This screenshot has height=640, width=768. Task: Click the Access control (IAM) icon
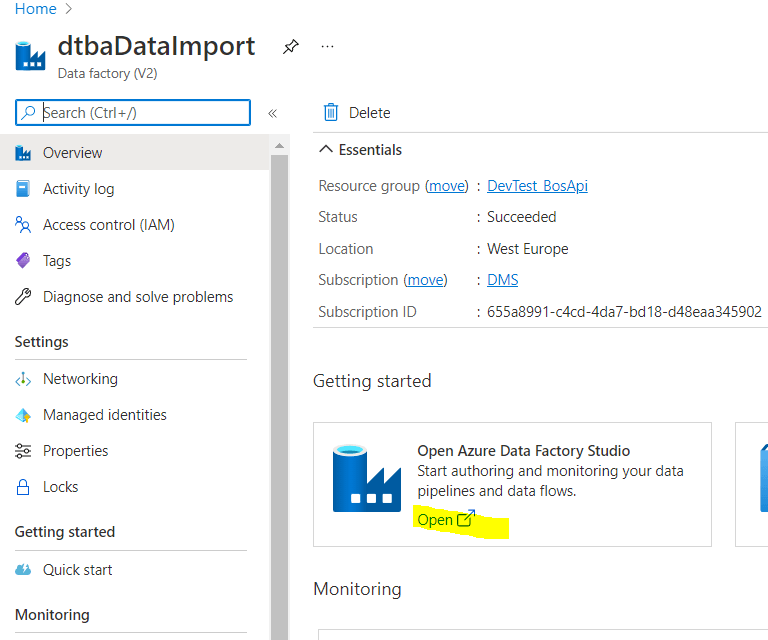click(24, 225)
